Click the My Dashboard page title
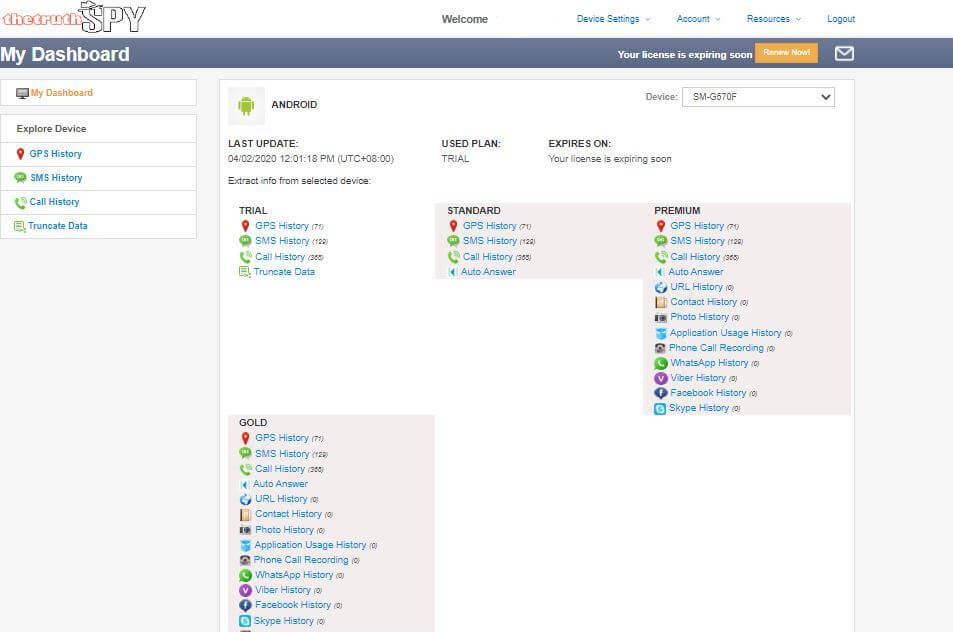 point(65,54)
